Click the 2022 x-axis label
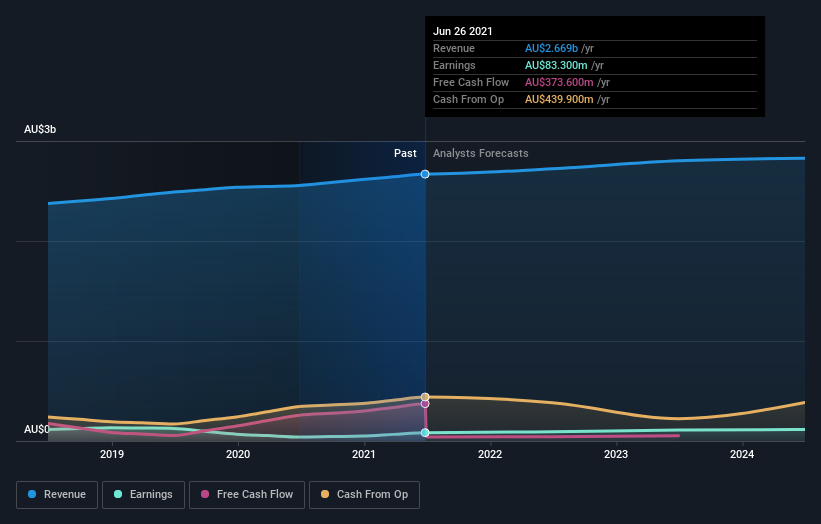Viewport: 821px width, 524px height. tap(490, 454)
